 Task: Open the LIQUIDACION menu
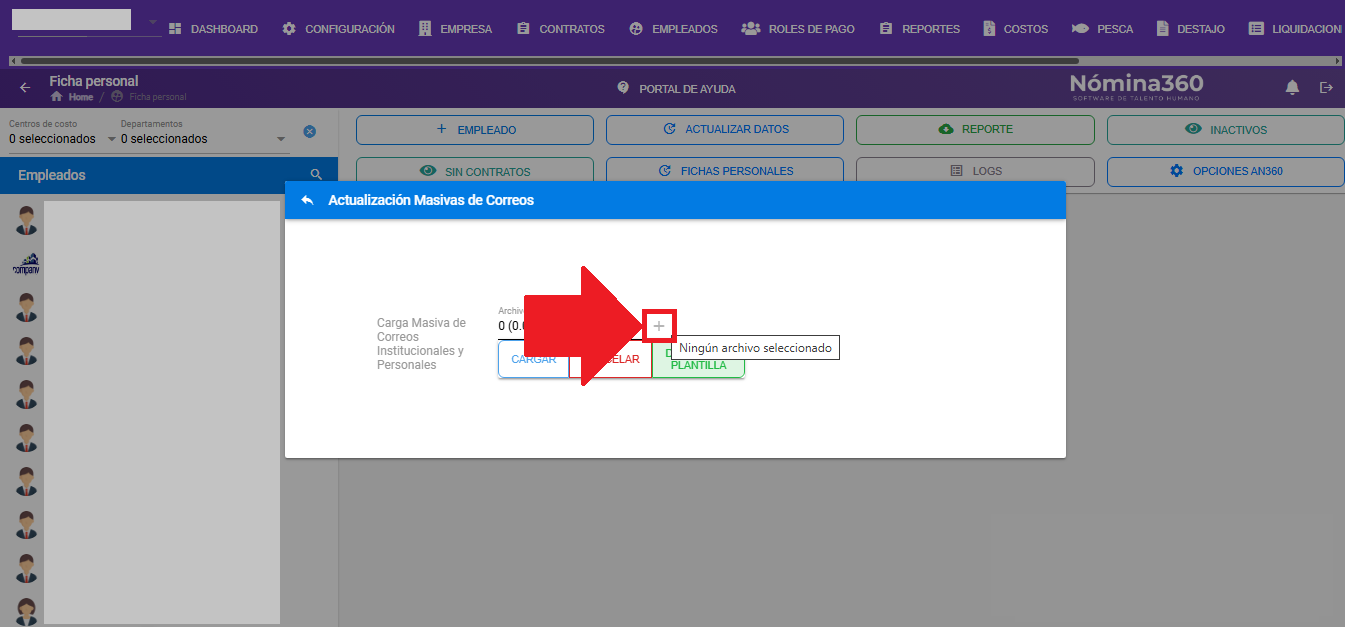point(1295,29)
